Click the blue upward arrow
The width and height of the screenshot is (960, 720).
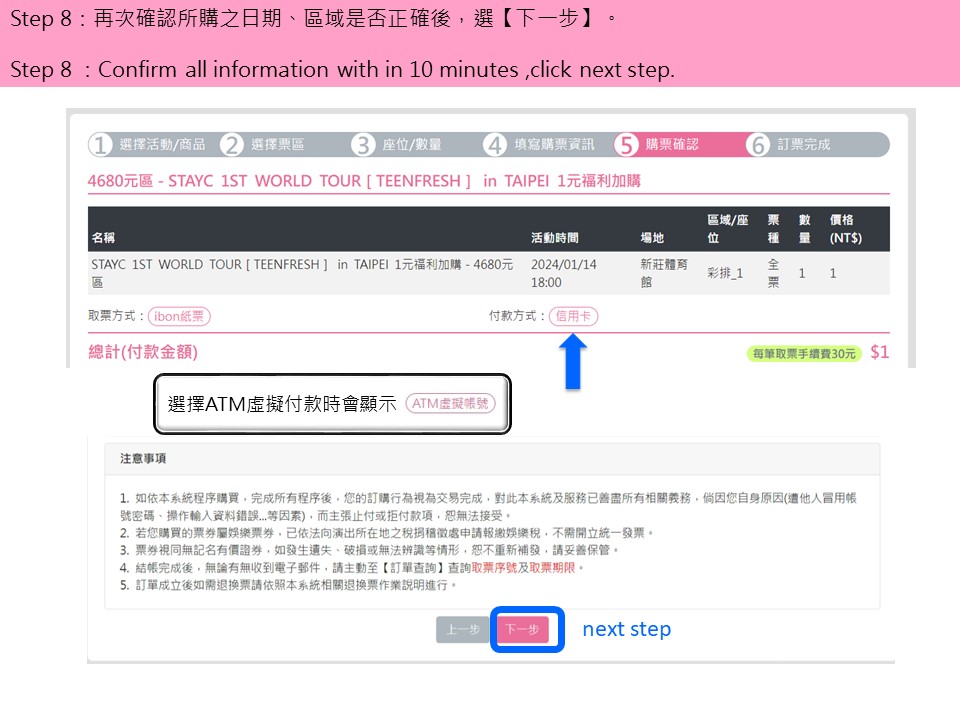575,361
